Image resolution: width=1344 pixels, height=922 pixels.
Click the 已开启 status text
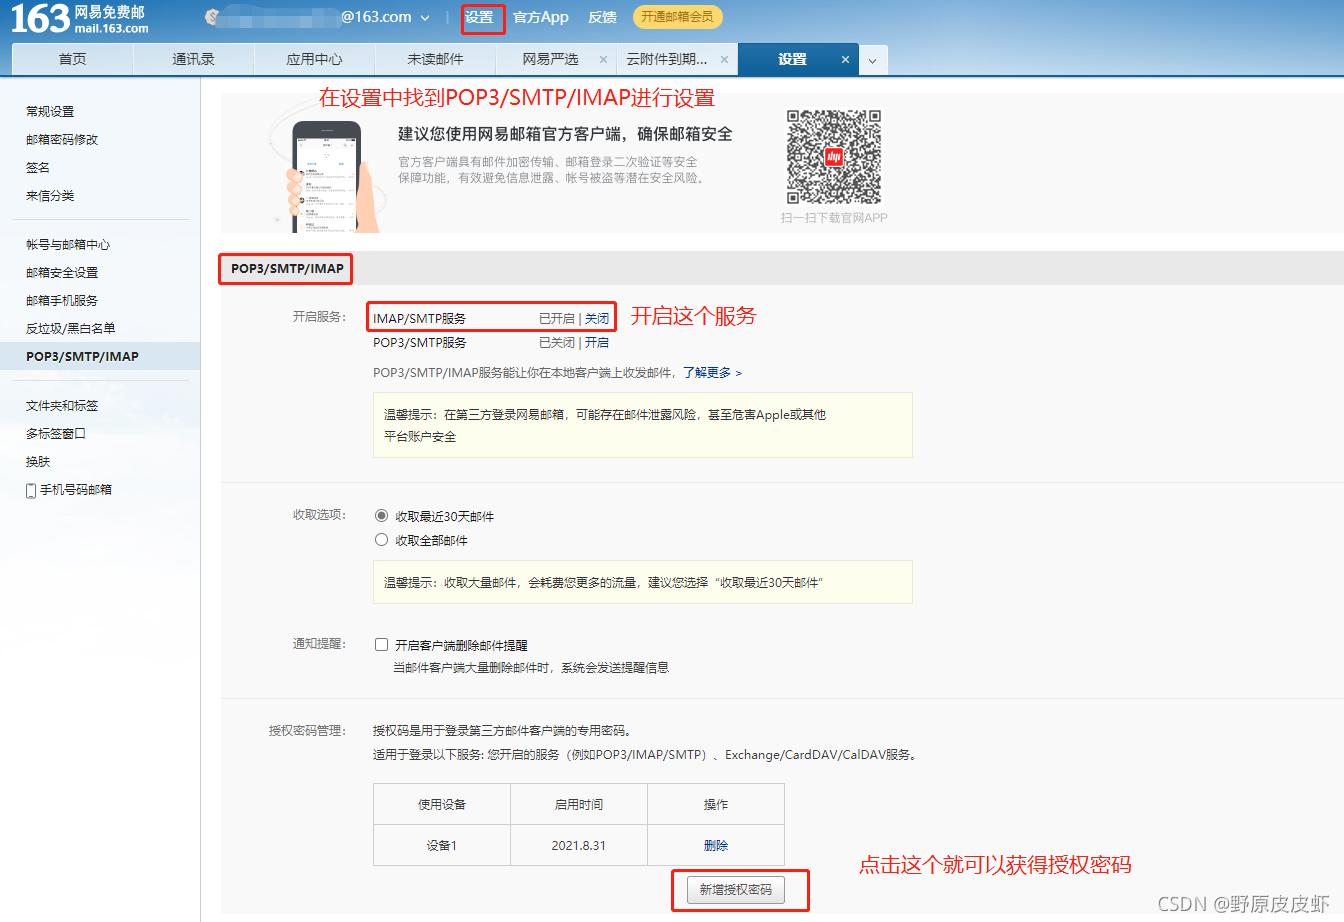[x=557, y=319]
